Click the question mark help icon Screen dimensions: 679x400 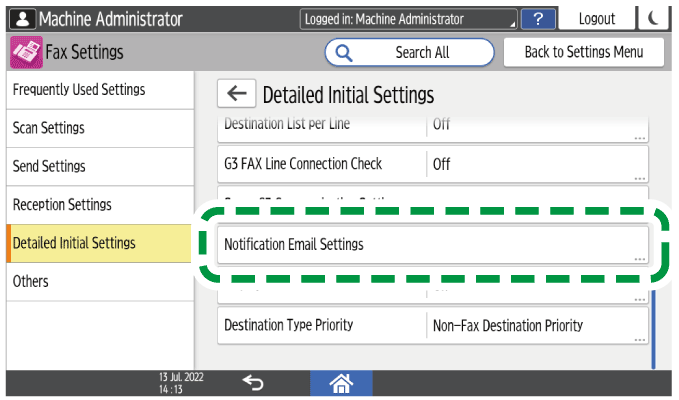(x=539, y=19)
